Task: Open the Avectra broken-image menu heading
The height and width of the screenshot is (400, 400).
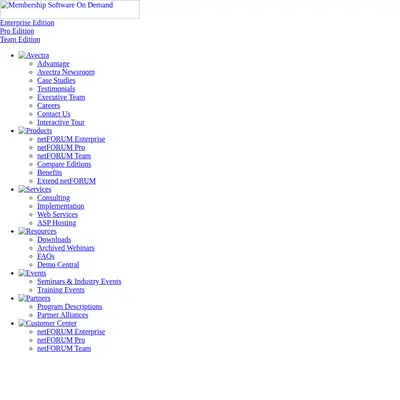Action: click(34, 55)
